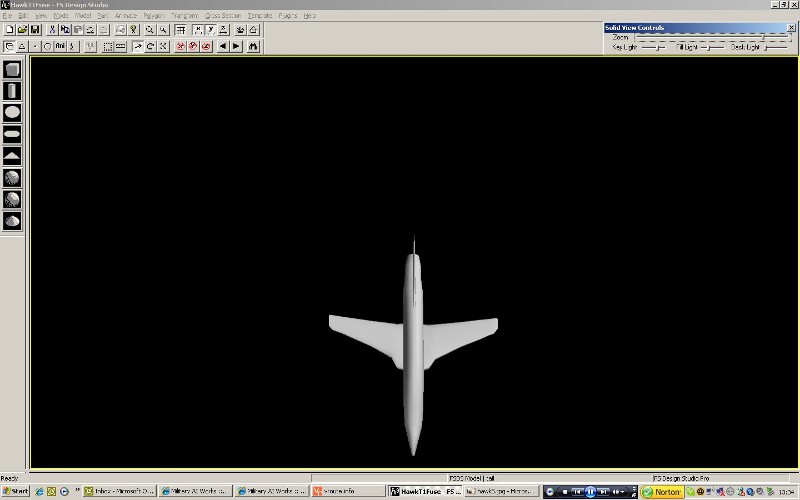Viewport: 800px width, 500px height.
Task: Add a cylinder primitive from left palette
Action: click(x=12, y=91)
